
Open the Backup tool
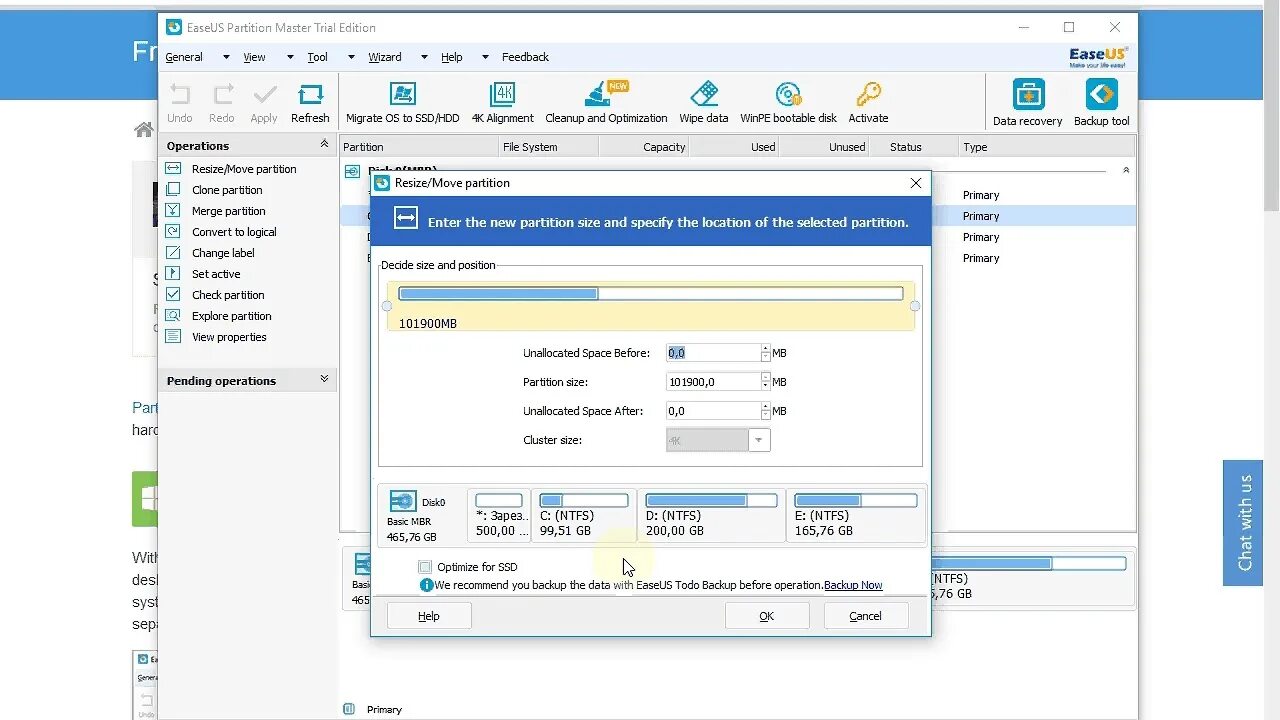[1101, 103]
